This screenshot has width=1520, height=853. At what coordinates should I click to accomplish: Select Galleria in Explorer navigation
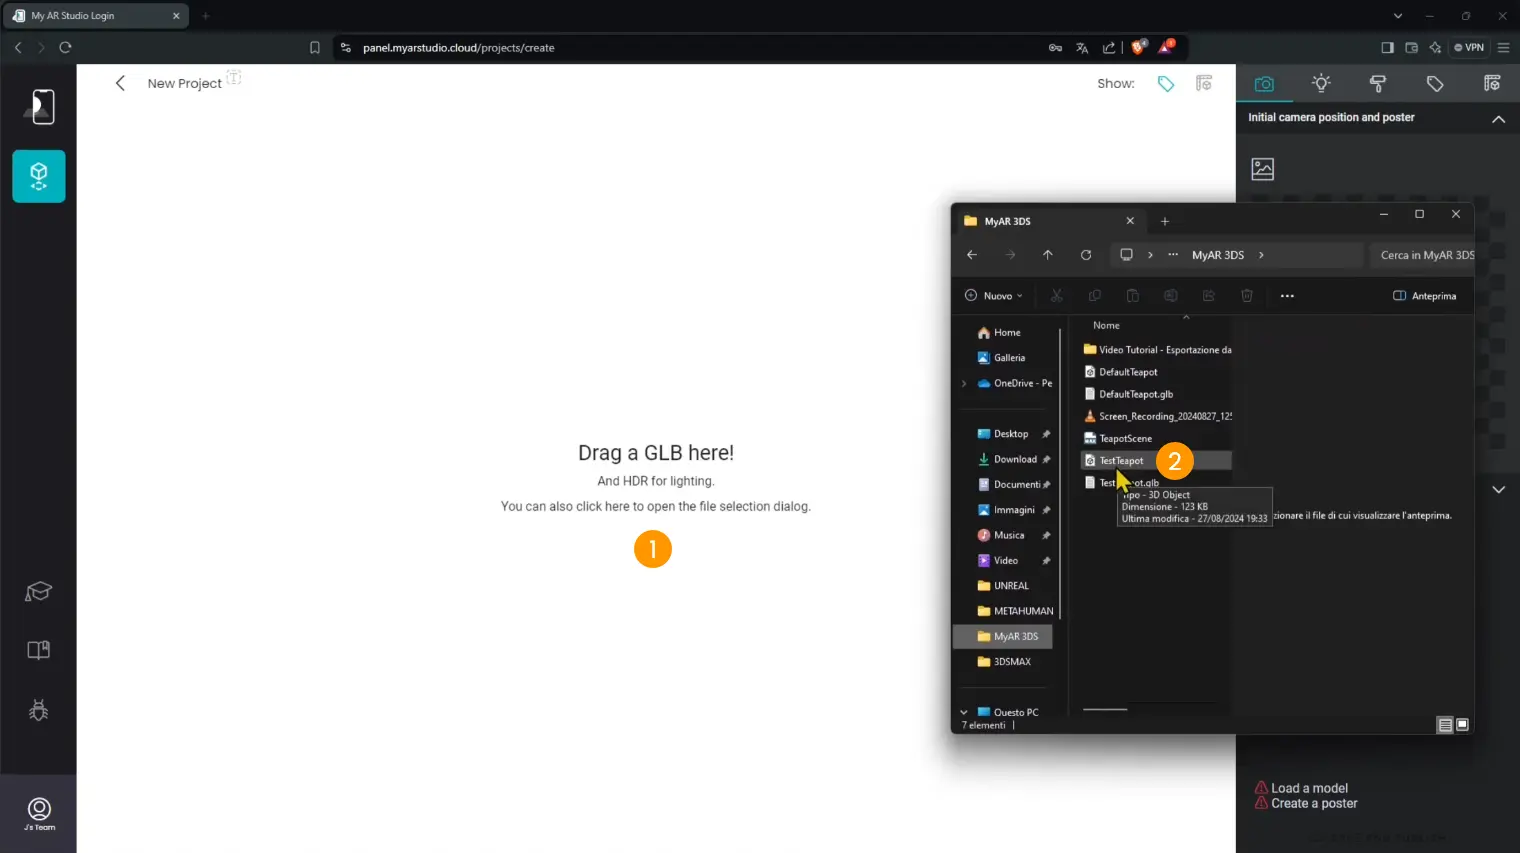[1003, 357]
